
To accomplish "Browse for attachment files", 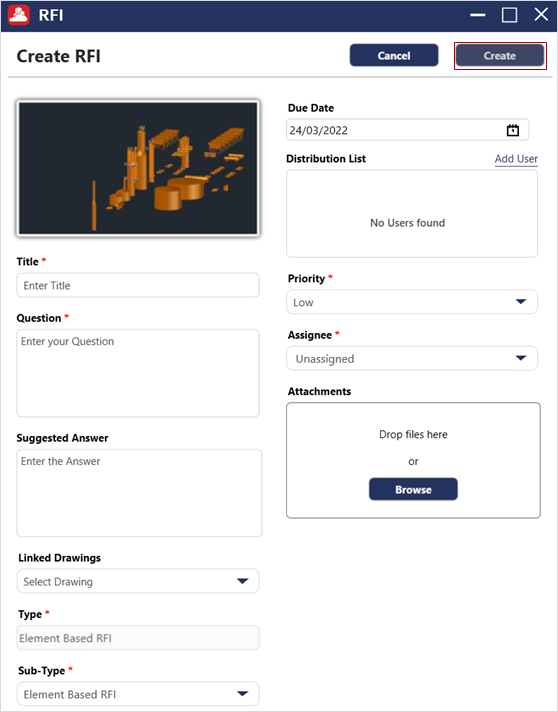I will (413, 490).
